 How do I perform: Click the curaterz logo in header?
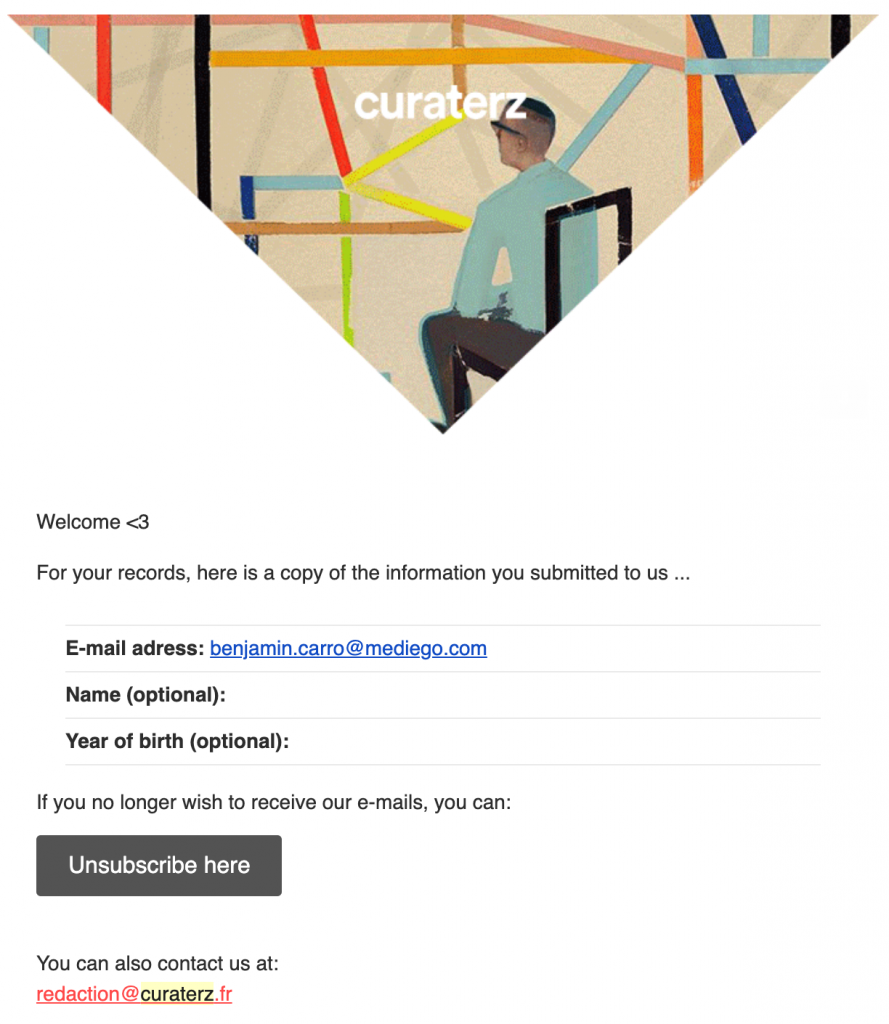[x=440, y=103]
